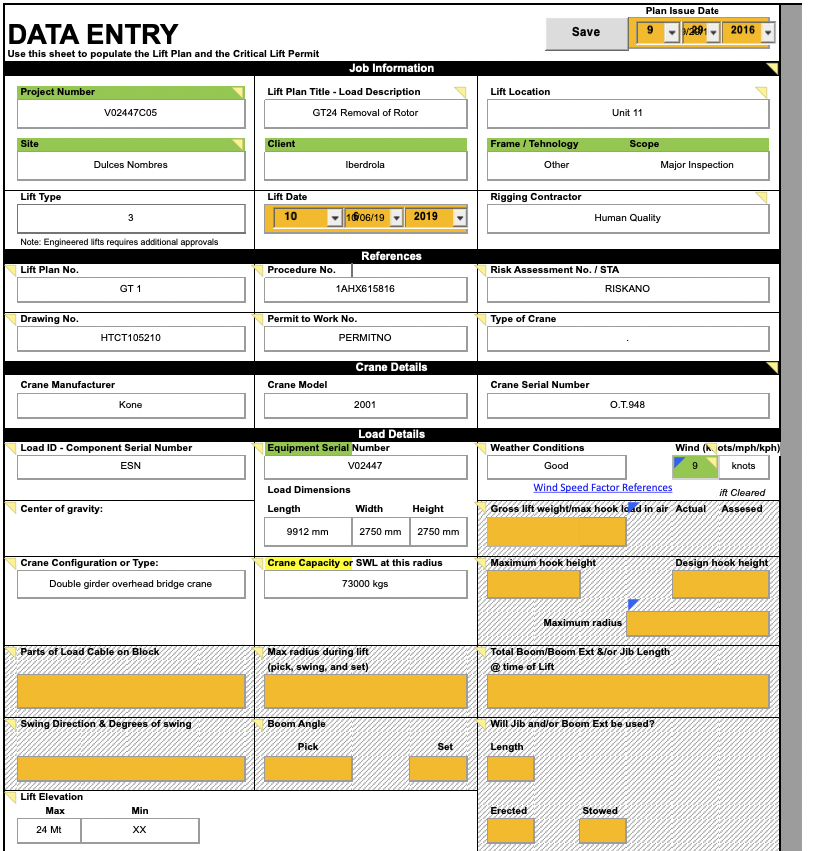Click the Client field containing Iberdrola
The height and width of the screenshot is (851, 817).
(x=365, y=165)
